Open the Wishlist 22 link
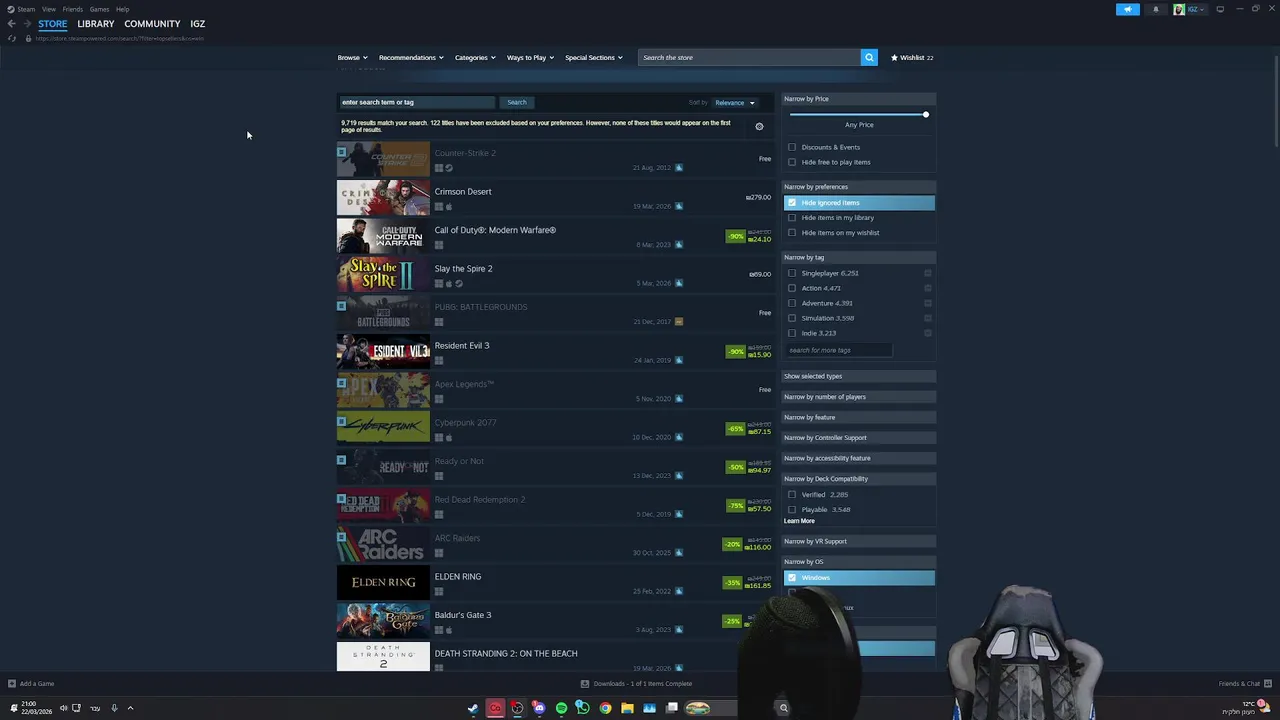The image size is (1280, 720). coord(912,57)
